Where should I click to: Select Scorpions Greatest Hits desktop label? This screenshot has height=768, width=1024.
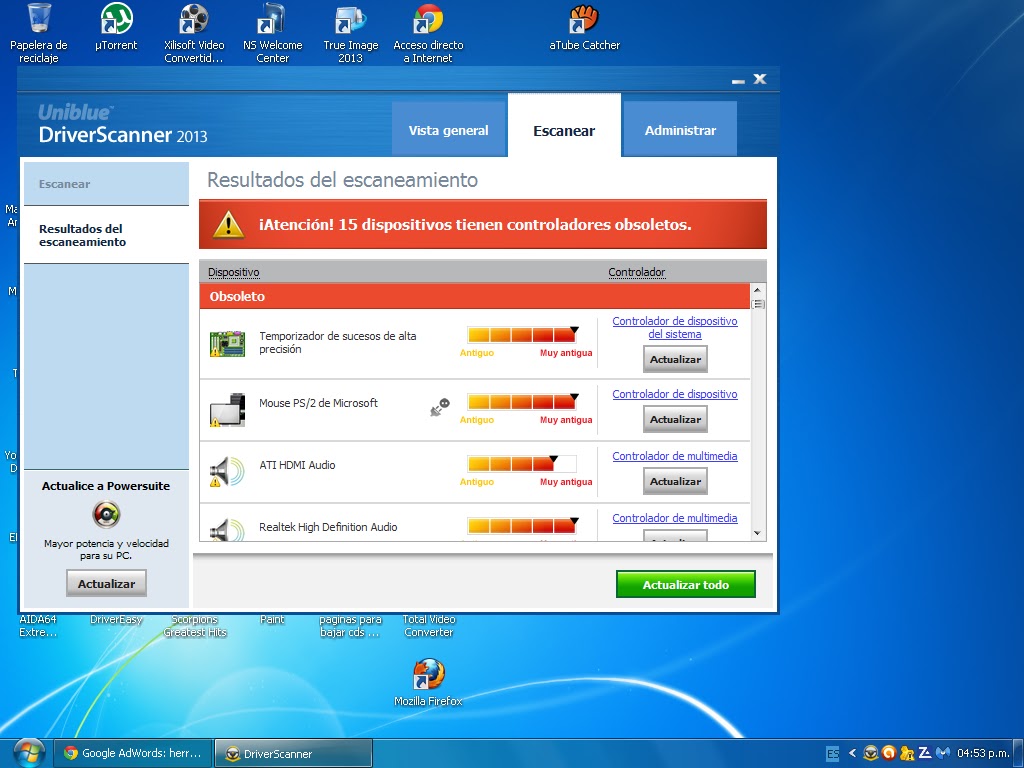[195, 626]
